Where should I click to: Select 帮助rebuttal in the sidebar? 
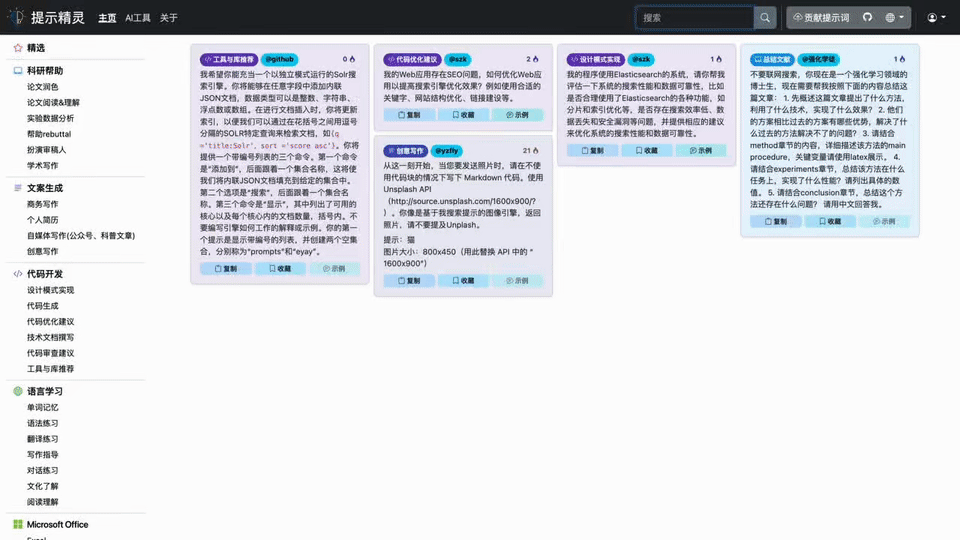pyautogui.click(x=48, y=134)
